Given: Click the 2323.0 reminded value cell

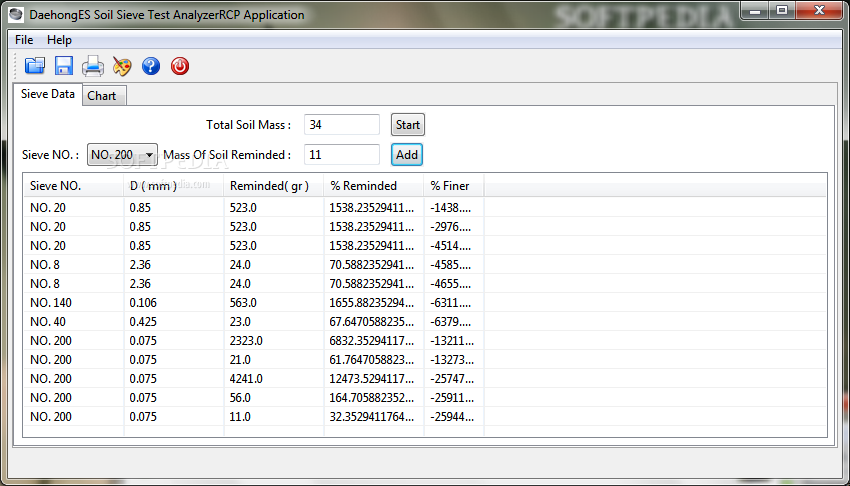Looking at the screenshot, I should [x=274, y=341].
